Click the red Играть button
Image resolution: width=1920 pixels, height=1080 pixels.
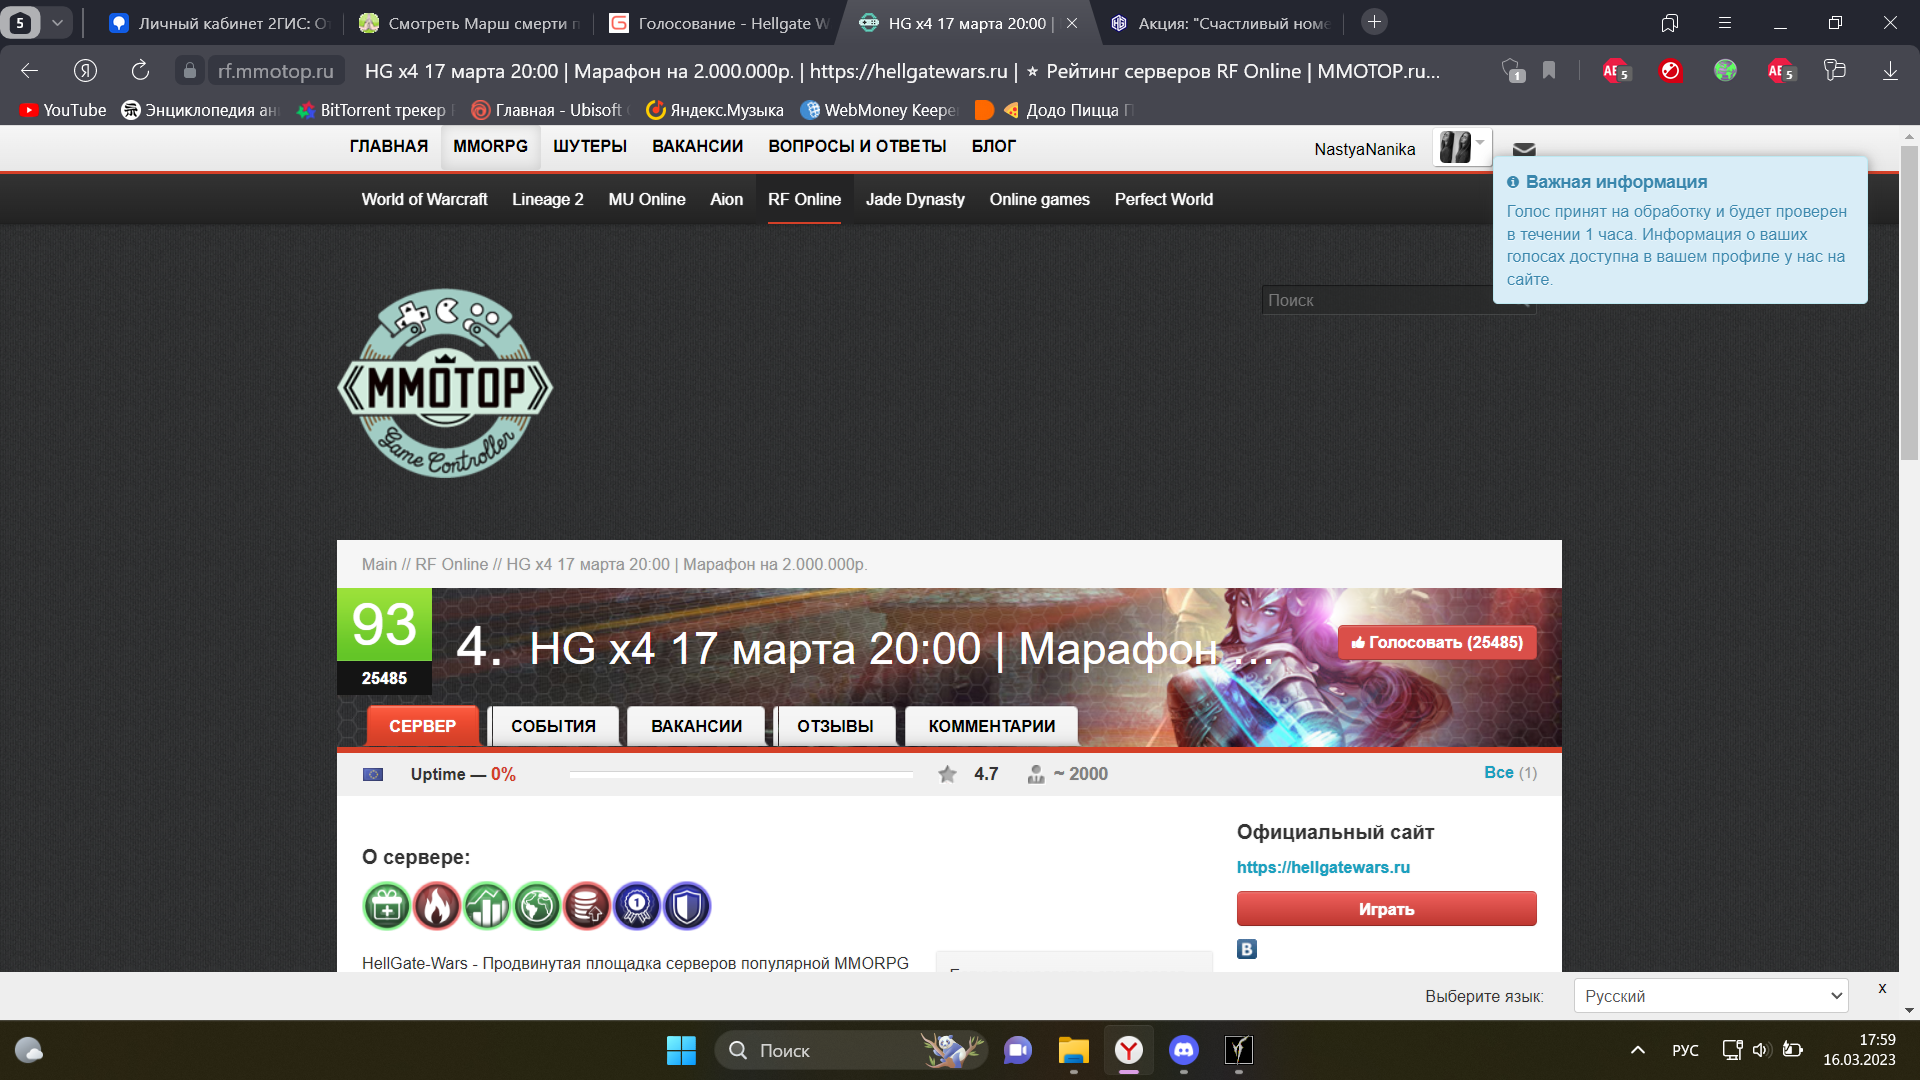[1386, 909]
